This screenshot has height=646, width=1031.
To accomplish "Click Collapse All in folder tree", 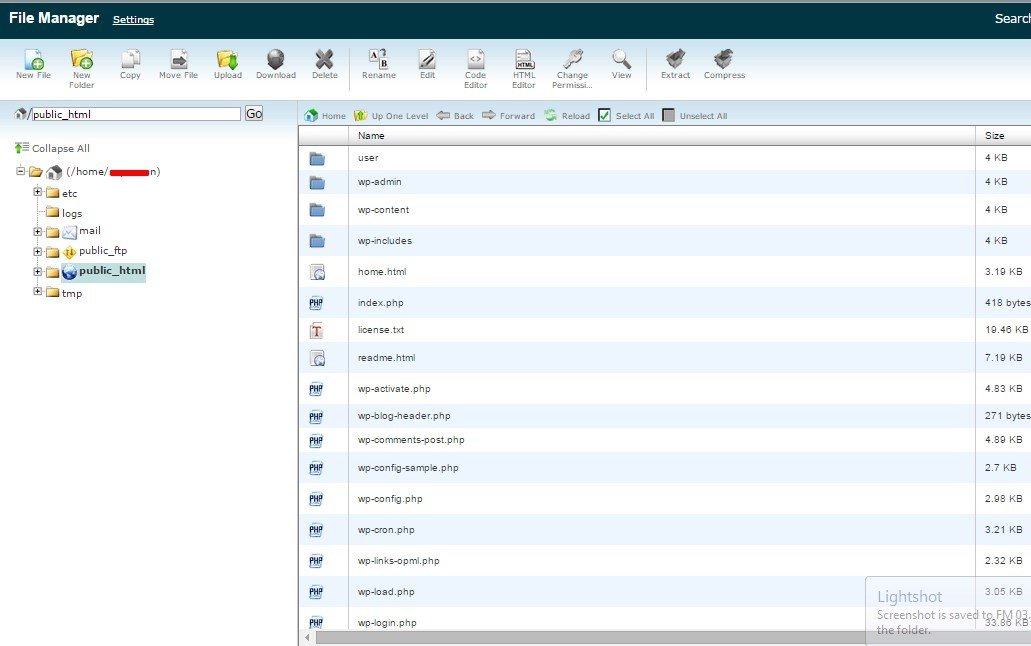I will click(53, 148).
